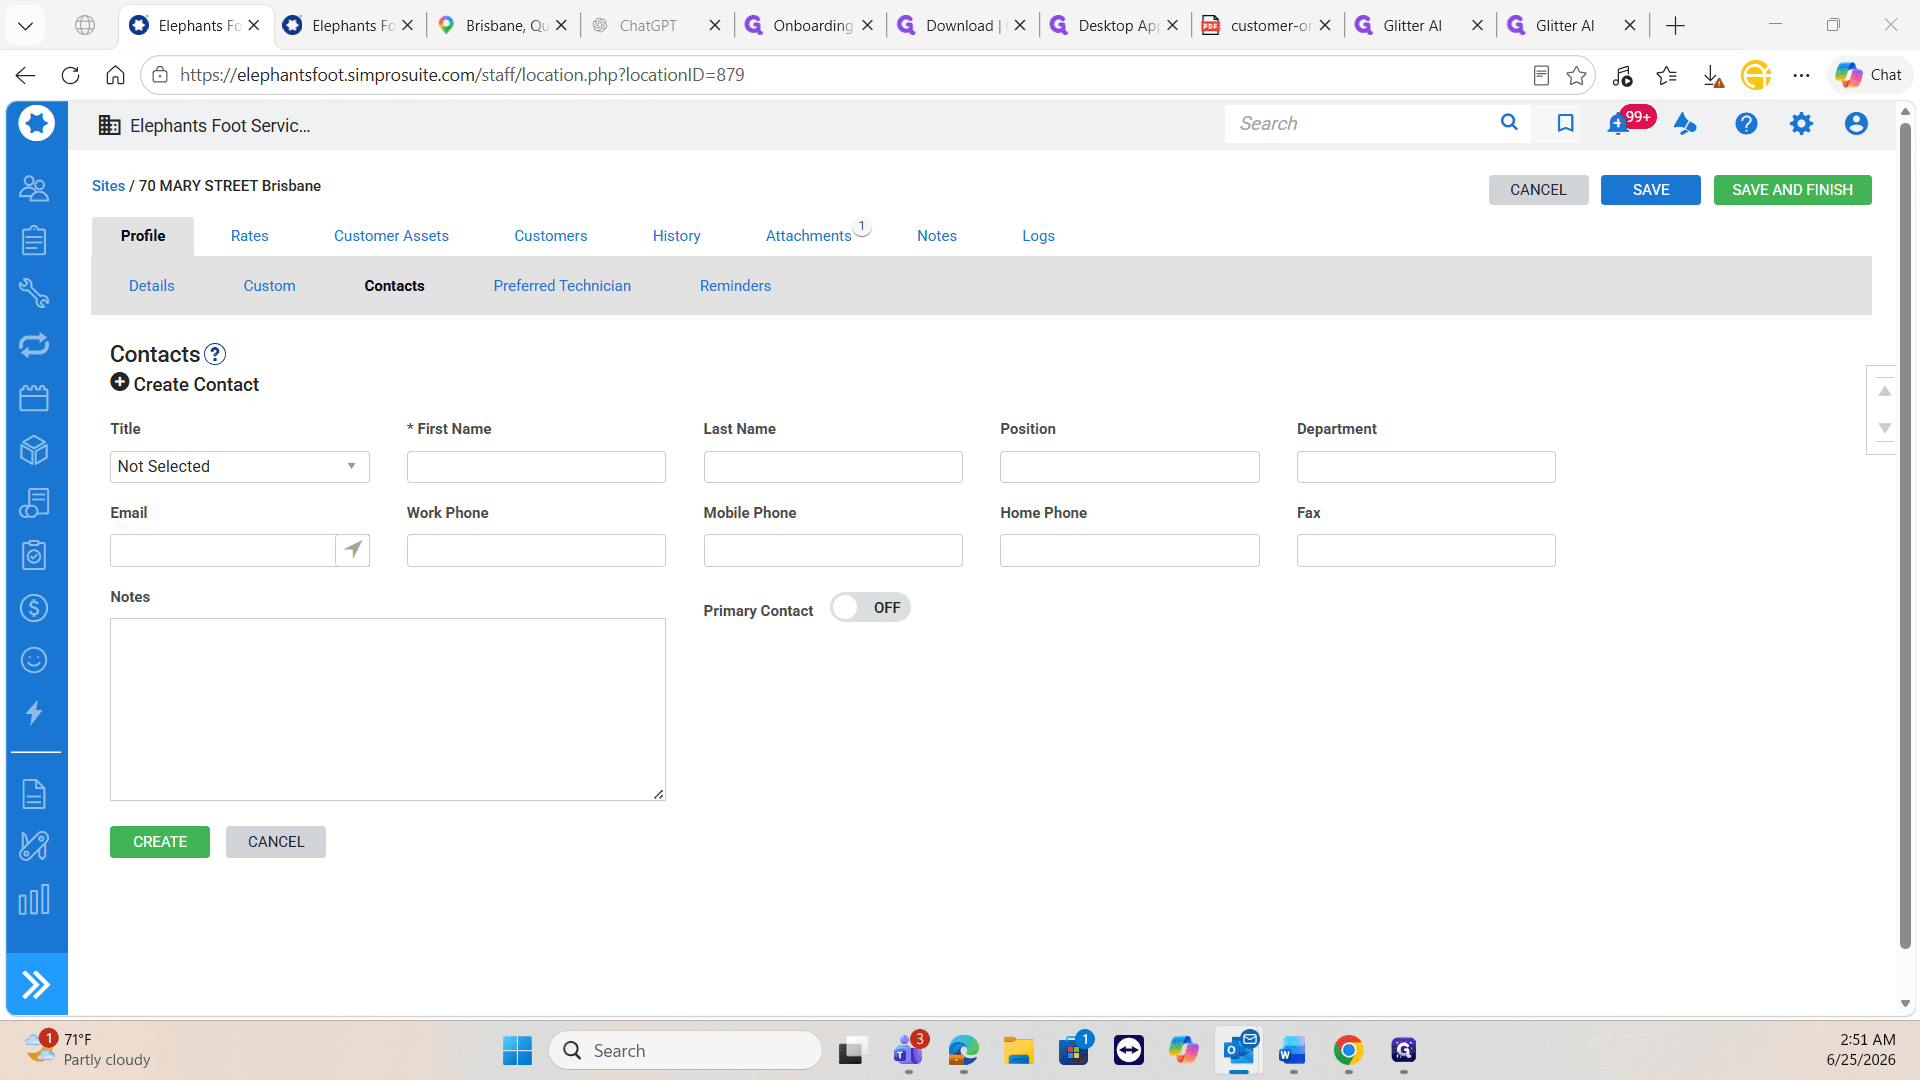Open the Attachments tab
Screen dimensions: 1920x1080
tap(809, 236)
